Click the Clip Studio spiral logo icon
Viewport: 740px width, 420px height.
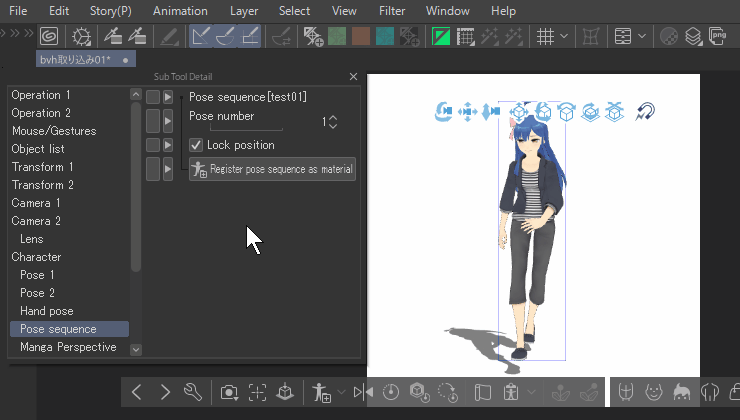[x=48, y=37]
